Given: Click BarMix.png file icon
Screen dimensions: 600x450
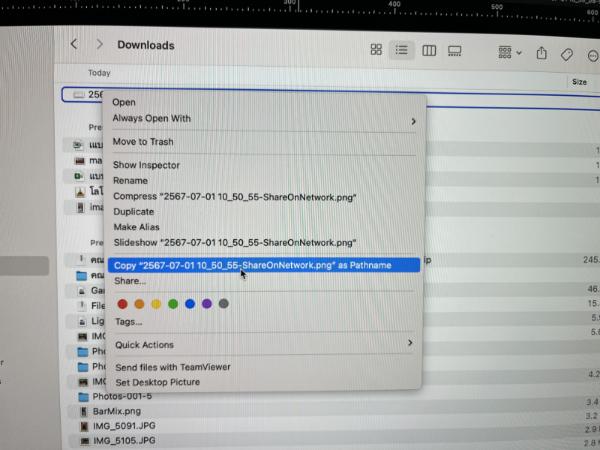Looking at the screenshot, I should (x=83, y=412).
